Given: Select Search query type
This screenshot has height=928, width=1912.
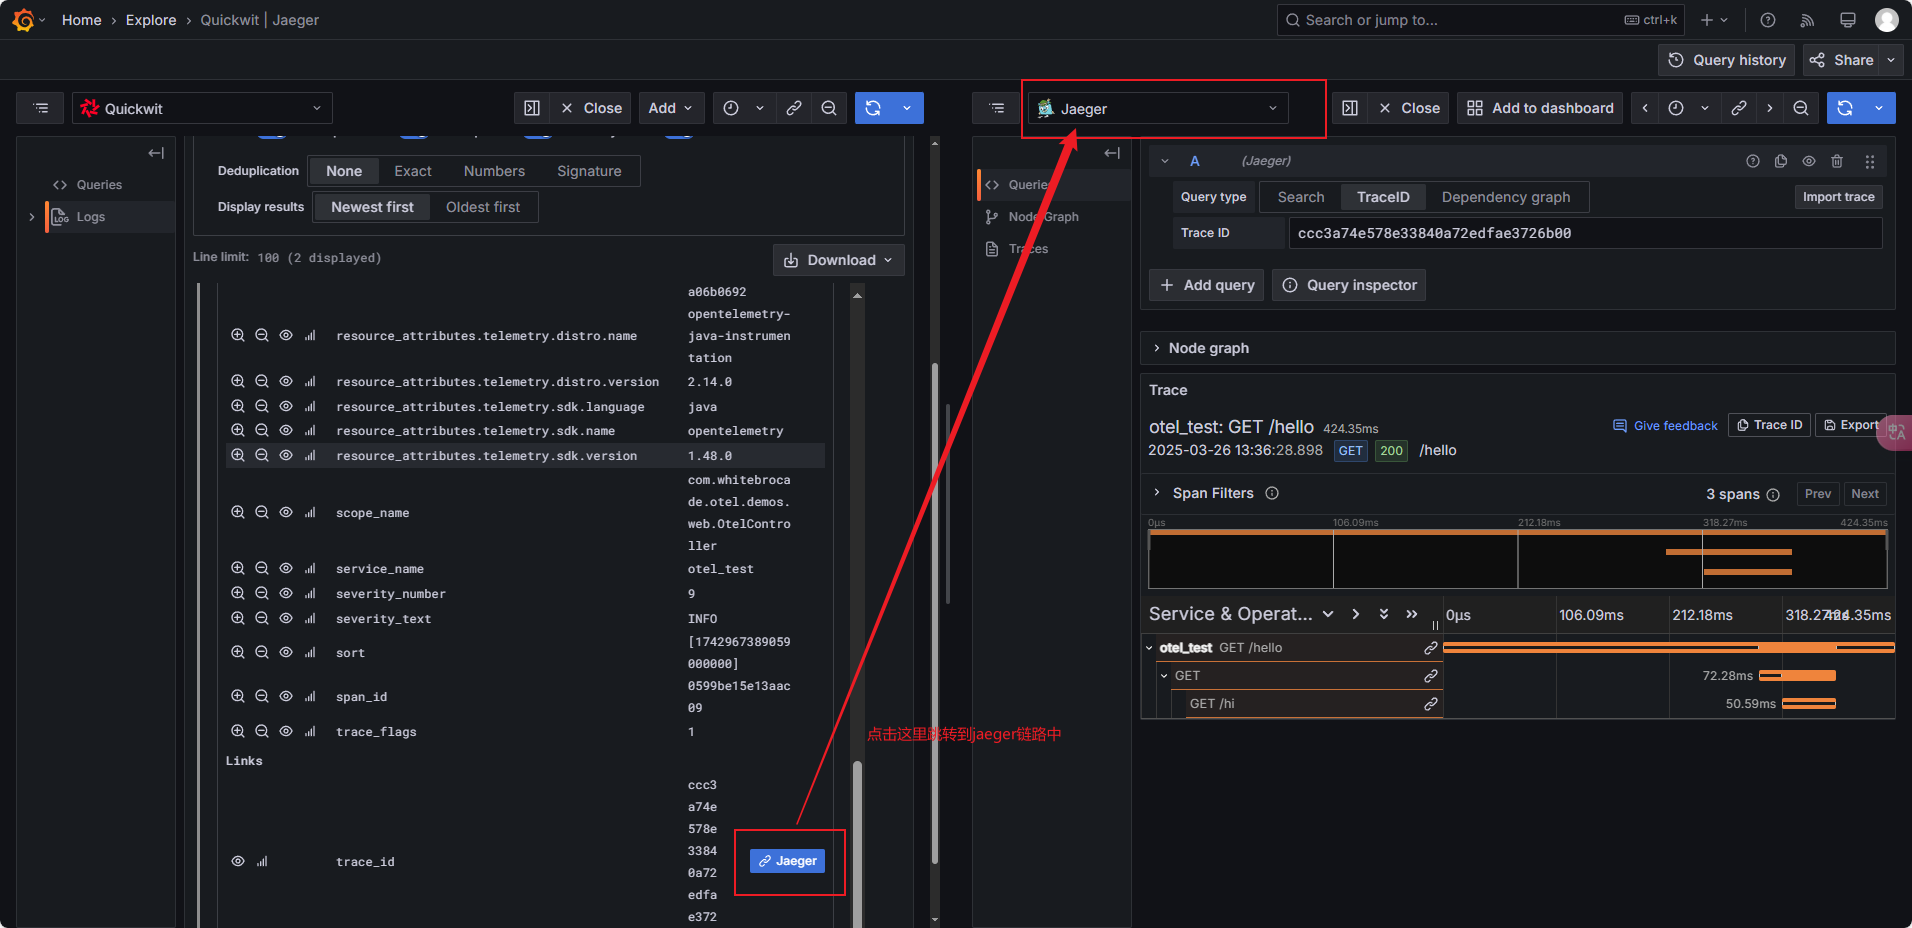Looking at the screenshot, I should pyautogui.click(x=1300, y=197).
